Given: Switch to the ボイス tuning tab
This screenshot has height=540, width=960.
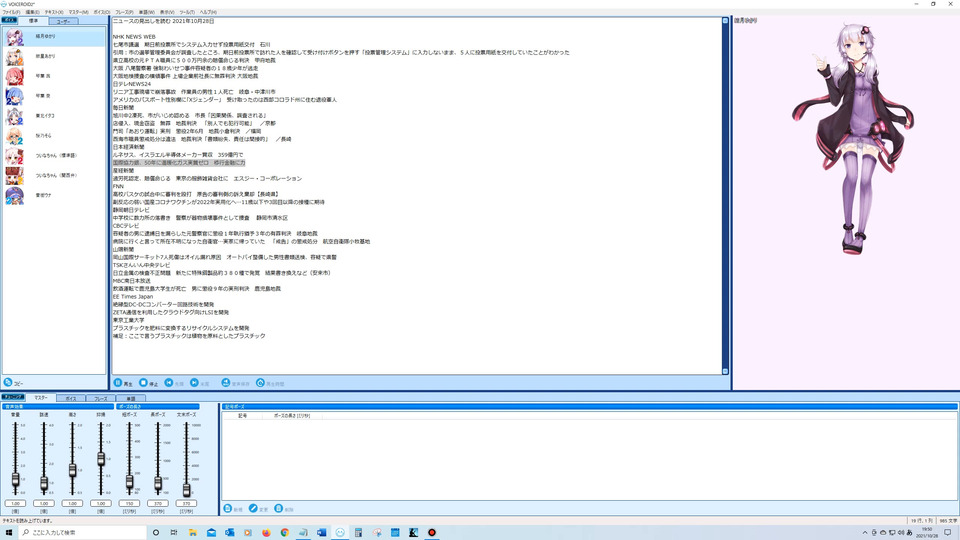Looking at the screenshot, I should click(x=70, y=399).
